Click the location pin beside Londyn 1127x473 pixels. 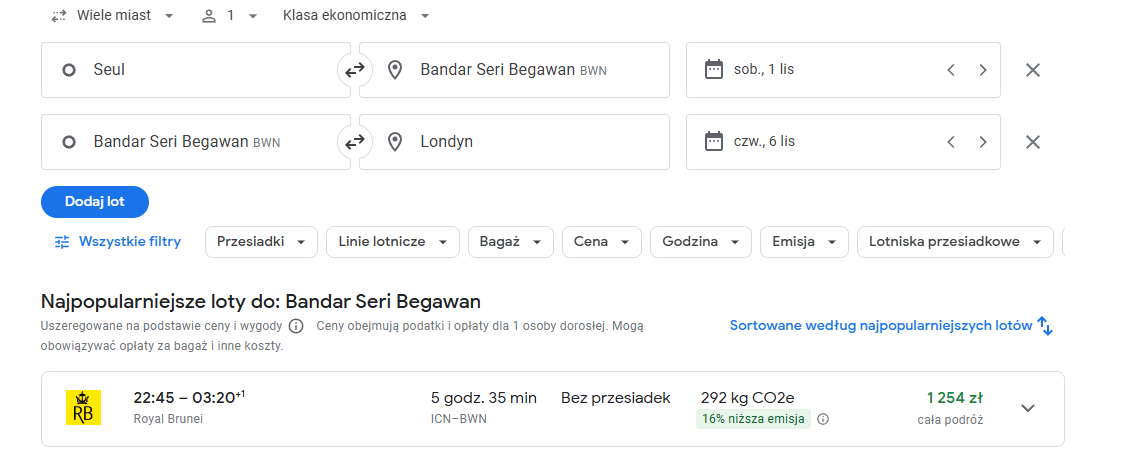(394, 142)
